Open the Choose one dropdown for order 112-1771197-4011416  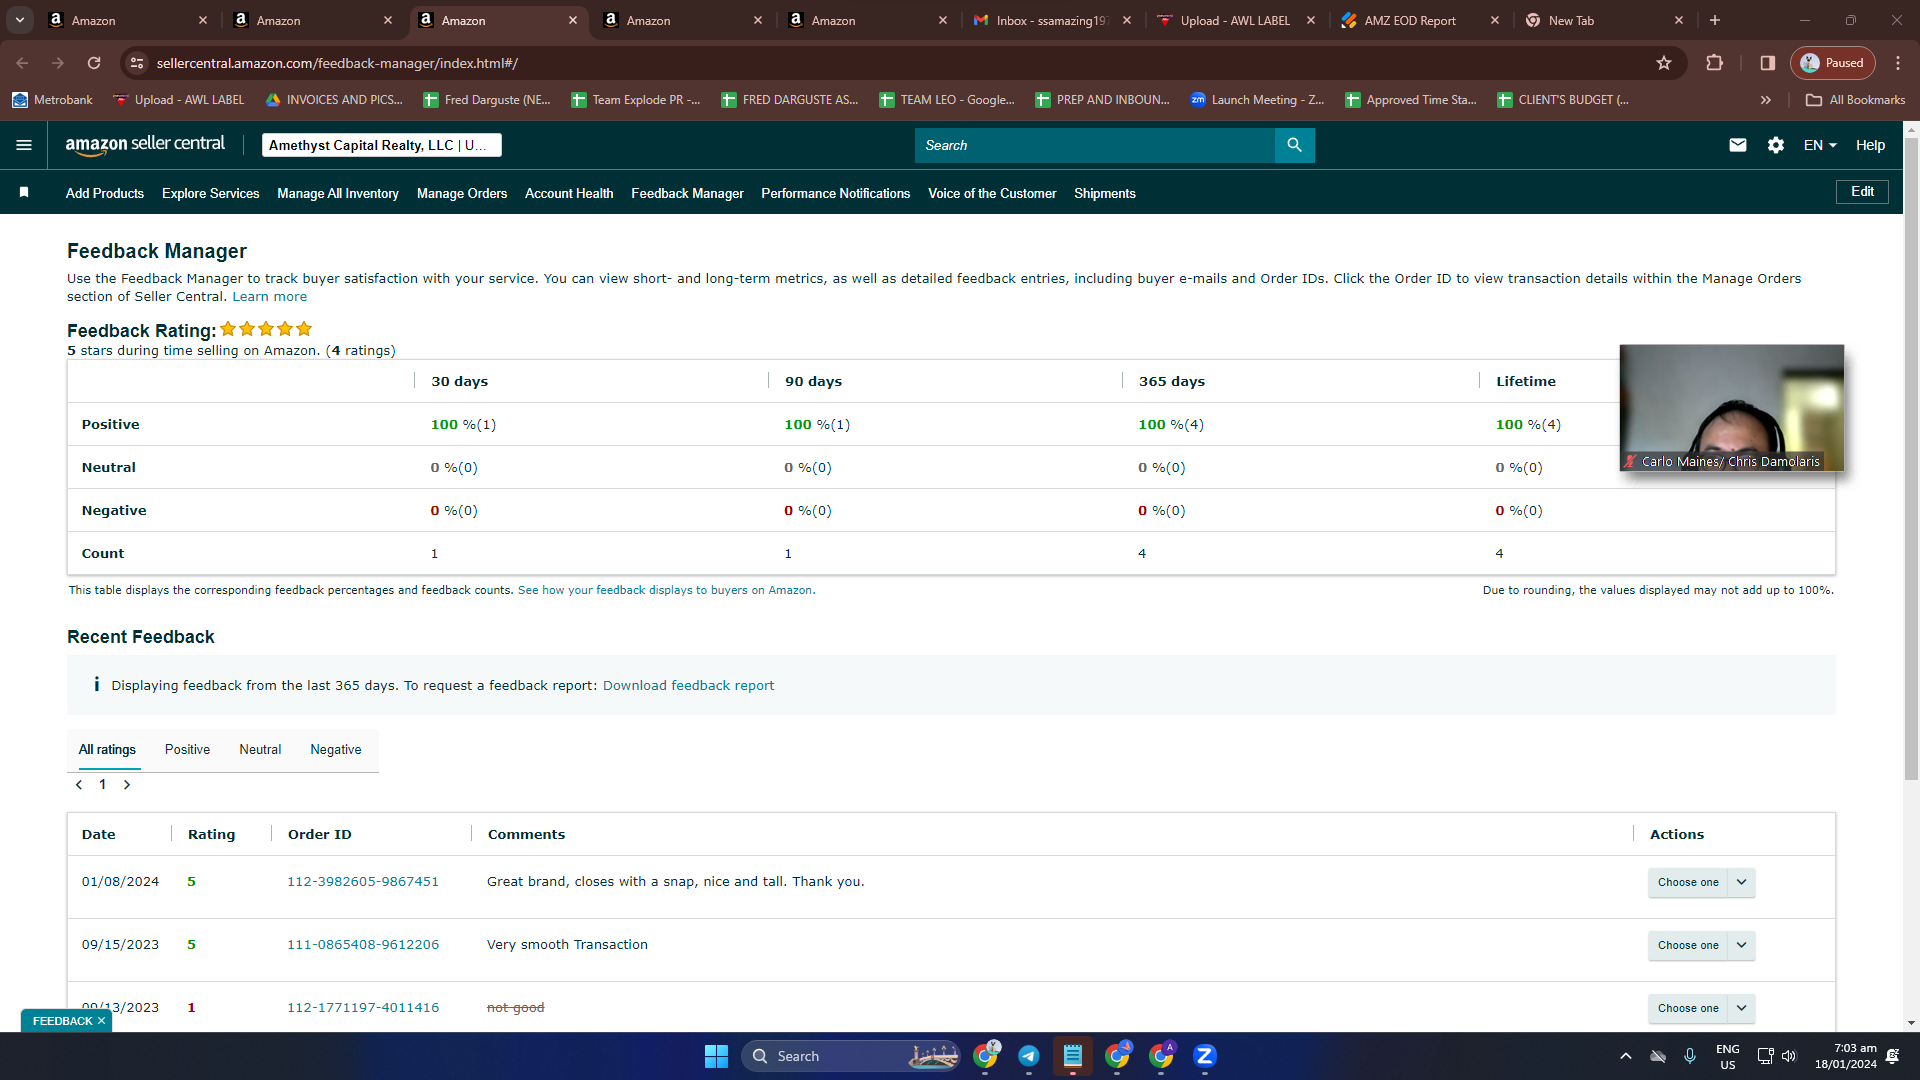(x=1701, y=1008)
